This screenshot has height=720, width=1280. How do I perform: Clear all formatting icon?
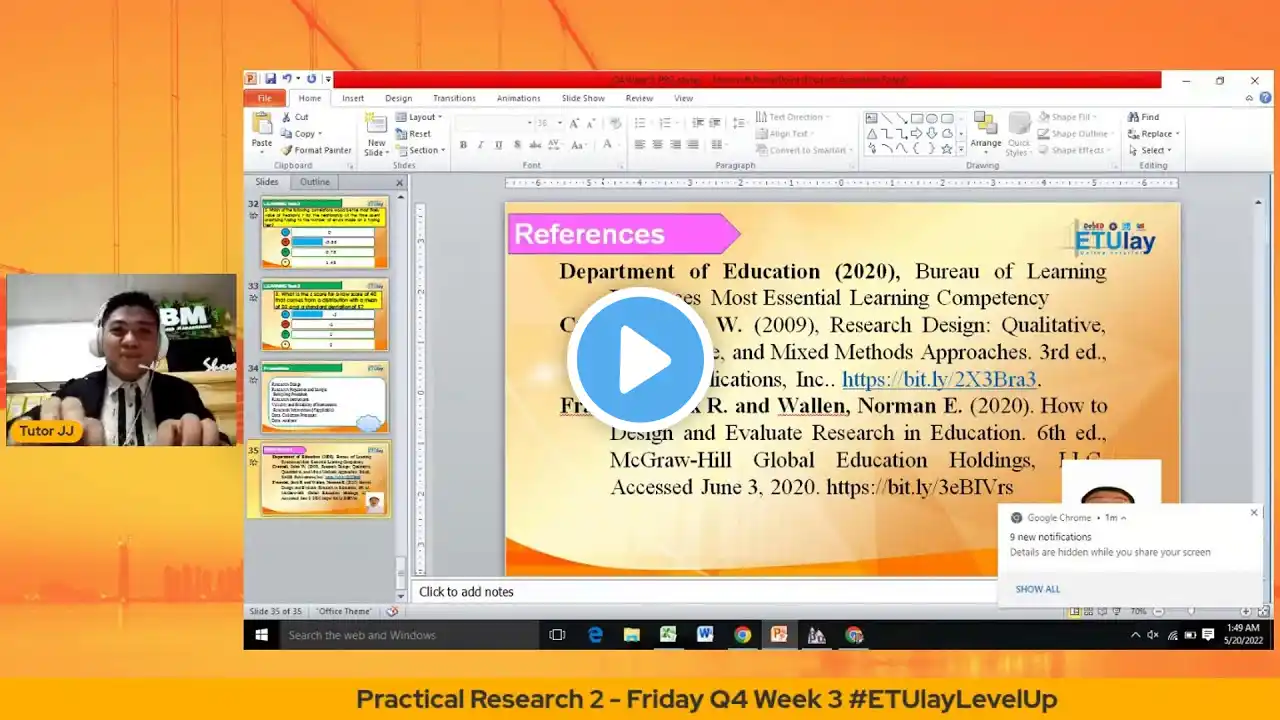tap(614, 123)
